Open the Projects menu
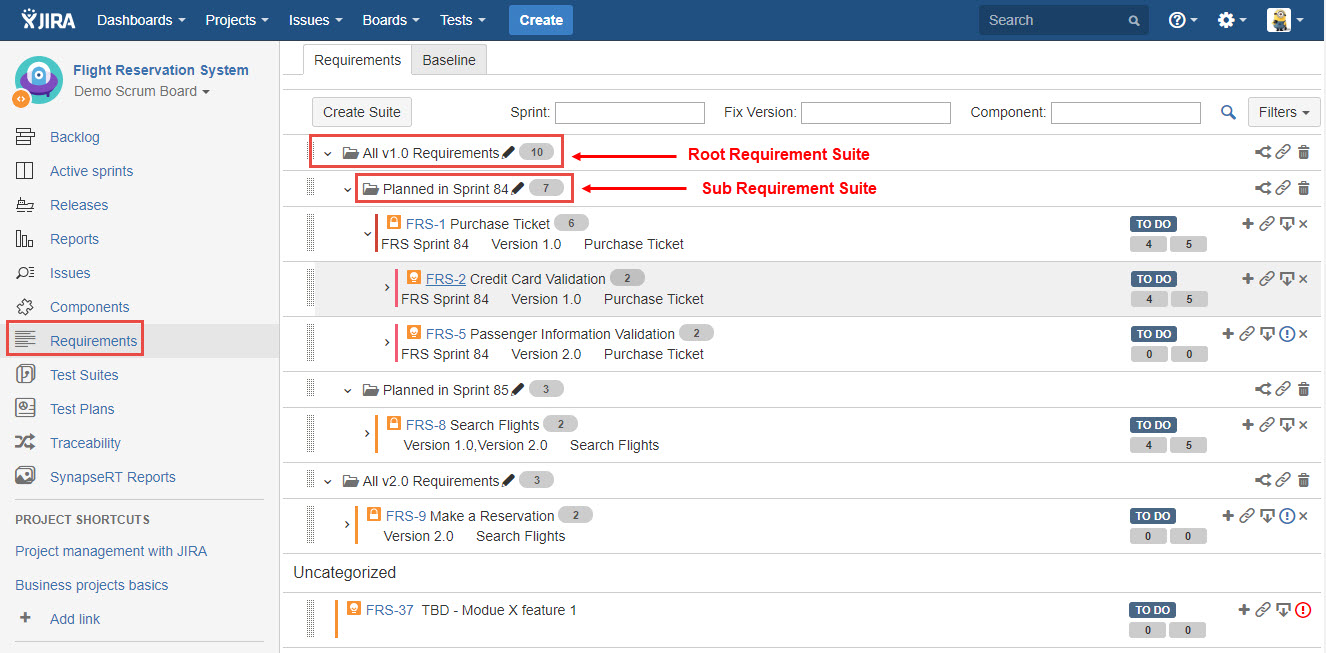This screenshot has width=1326, height=653. point(236,20)
